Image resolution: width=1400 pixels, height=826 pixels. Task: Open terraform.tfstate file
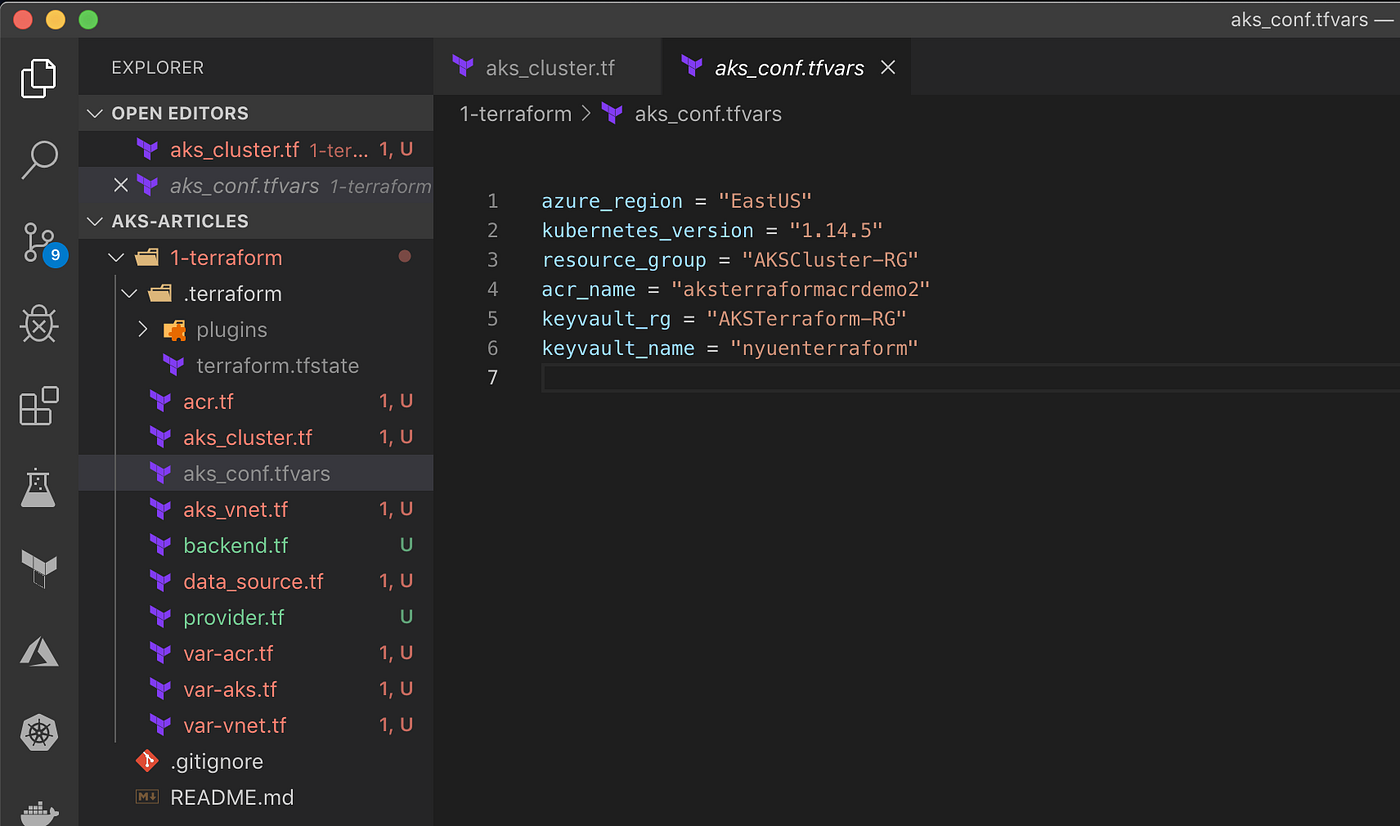pos(256,365)
